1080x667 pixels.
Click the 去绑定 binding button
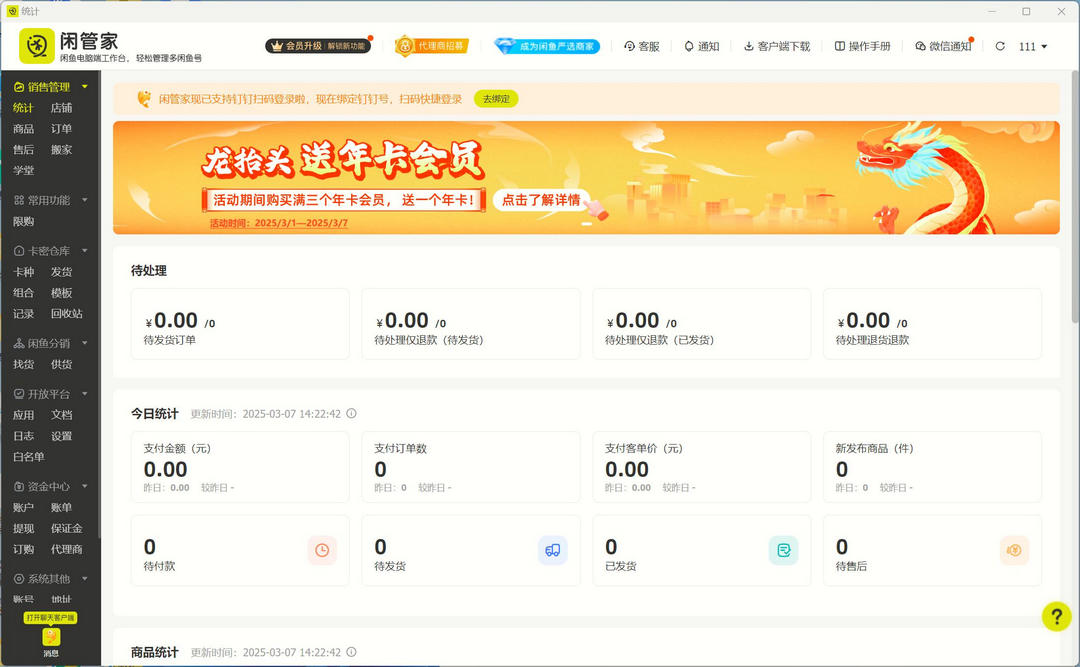tap(496, 98)
